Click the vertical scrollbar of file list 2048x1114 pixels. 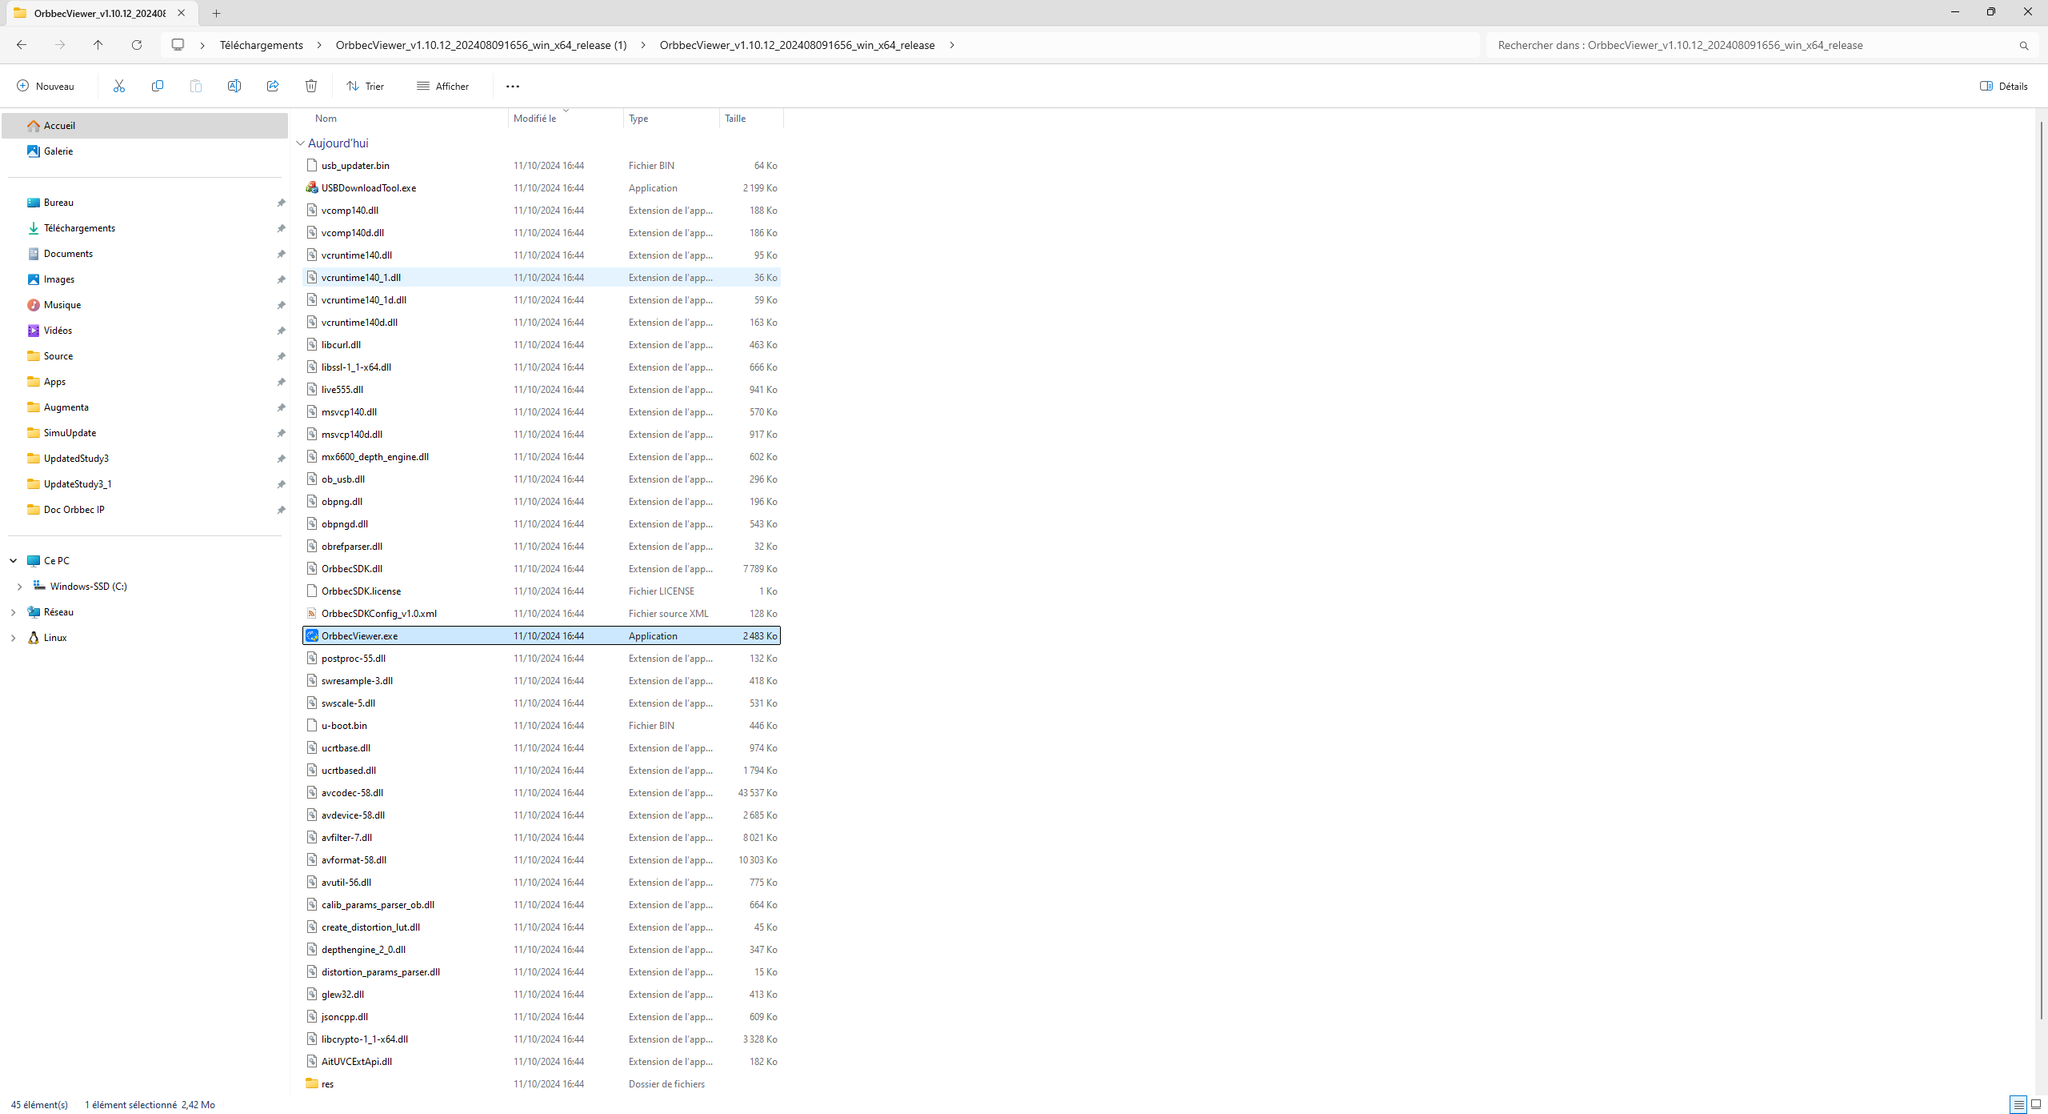(2040, 570)
